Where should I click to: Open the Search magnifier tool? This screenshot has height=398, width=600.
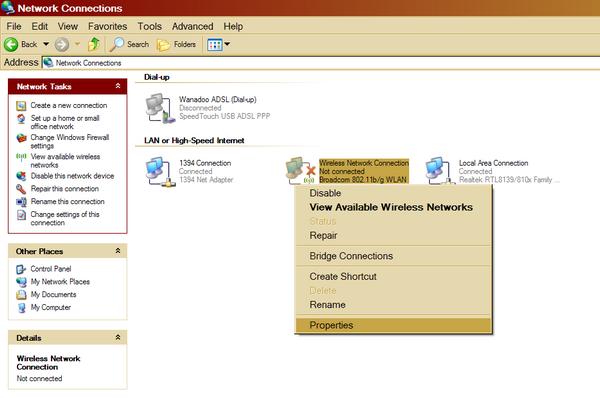(117, 44)
